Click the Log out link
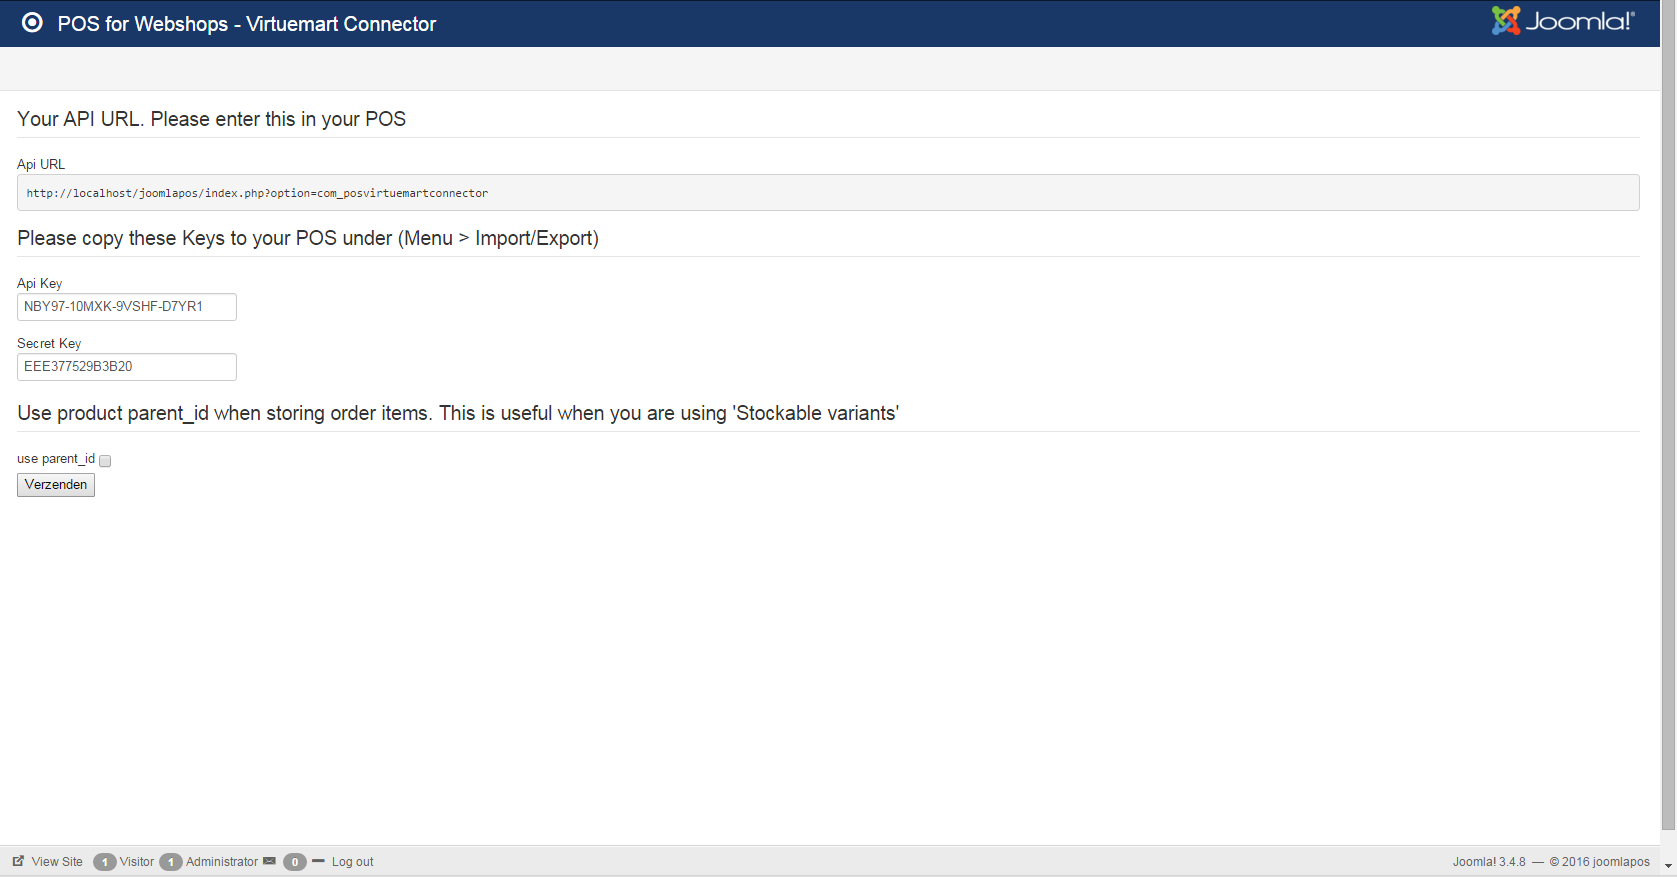This screenshot has width=1677, height=877. (x=352, y=862)
